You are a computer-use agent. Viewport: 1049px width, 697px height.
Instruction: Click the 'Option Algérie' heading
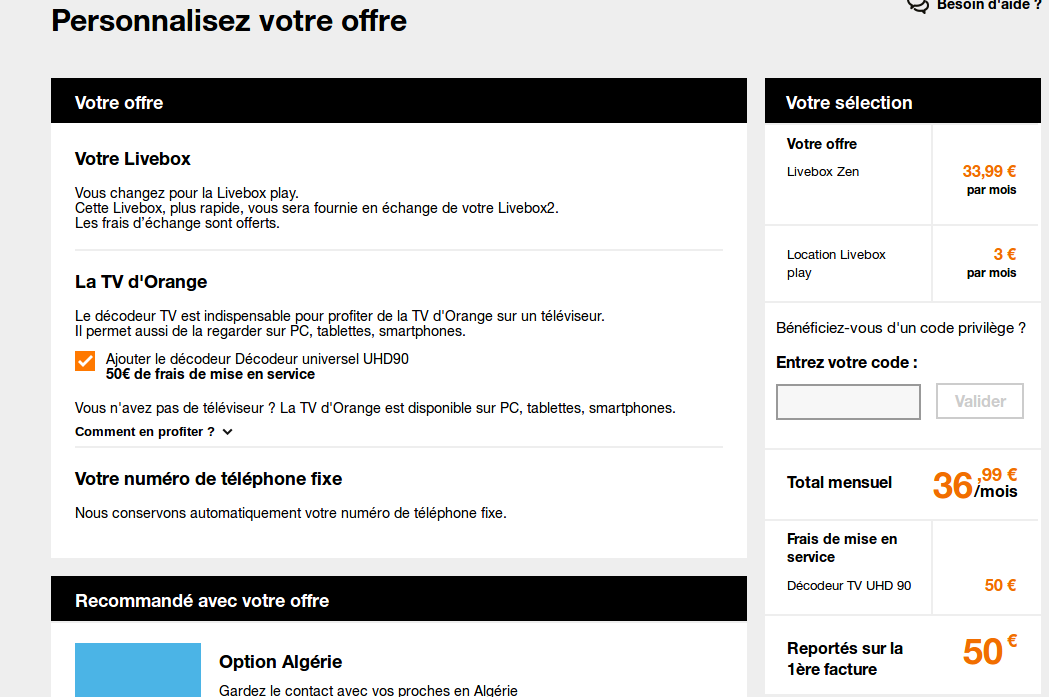tap(280, 662)
